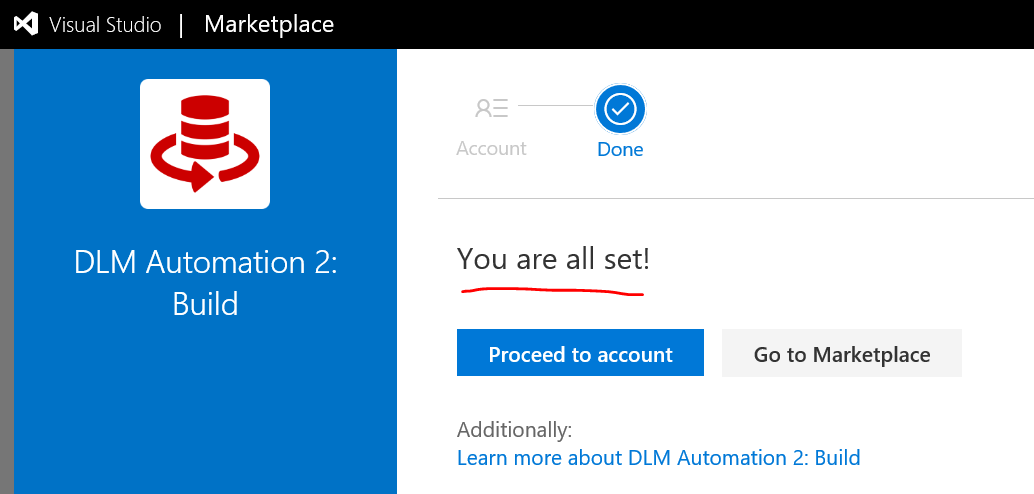Image resolution: width=1034 pixels, height=494 pixels.
Task: Click the 'Visual Studio' header text
Action: [105, 25]
